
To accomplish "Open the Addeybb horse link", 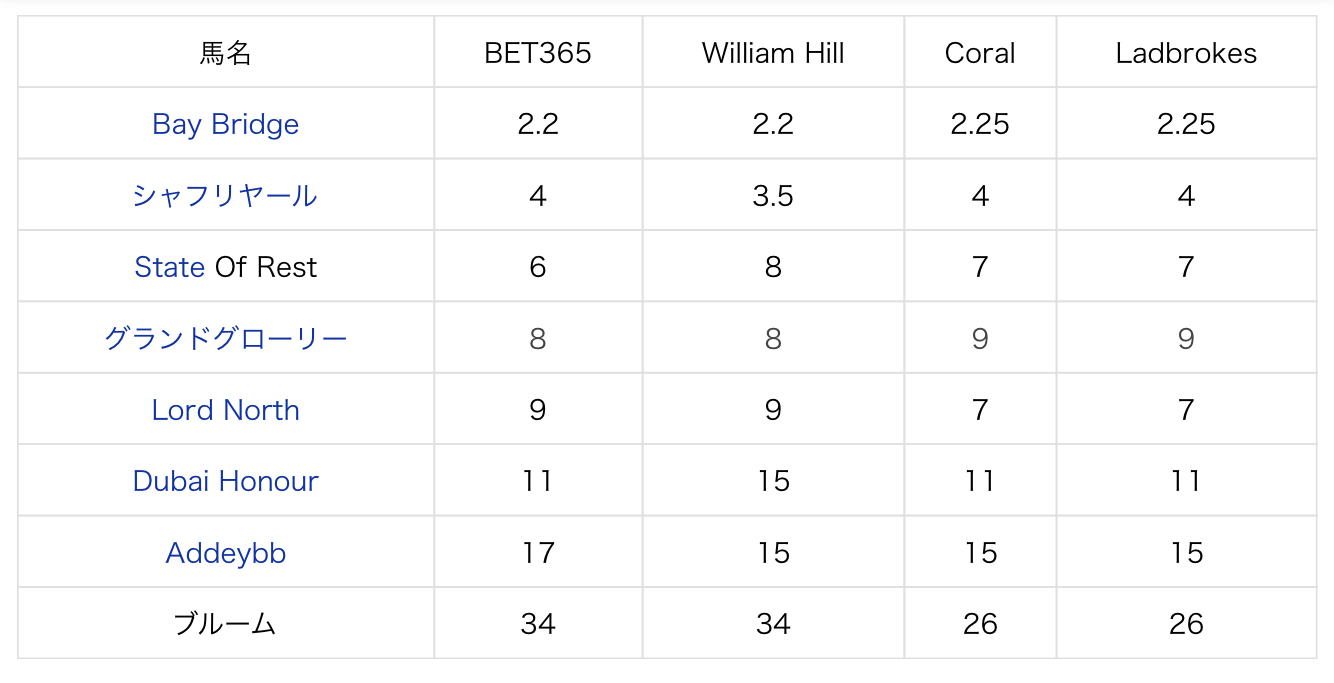I will click(x=225, y=553).
